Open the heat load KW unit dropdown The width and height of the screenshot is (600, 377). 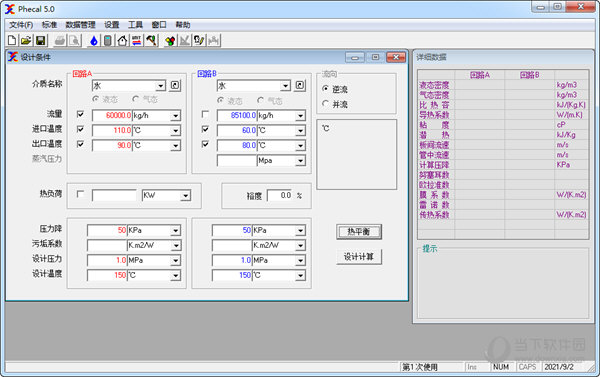coord(186,196)
